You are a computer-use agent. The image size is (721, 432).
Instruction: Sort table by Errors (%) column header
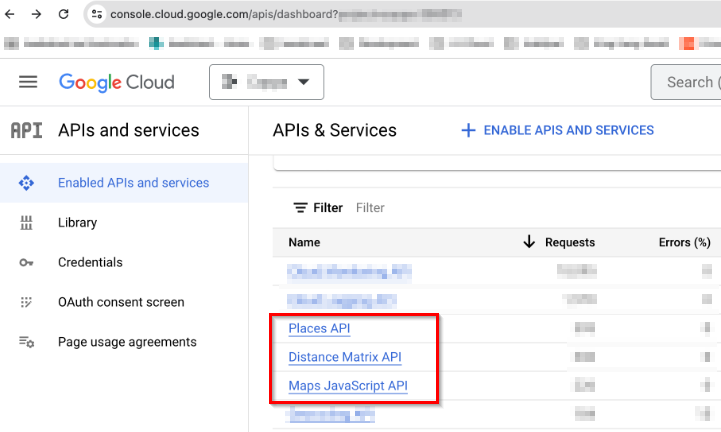[x=685, y=242]
